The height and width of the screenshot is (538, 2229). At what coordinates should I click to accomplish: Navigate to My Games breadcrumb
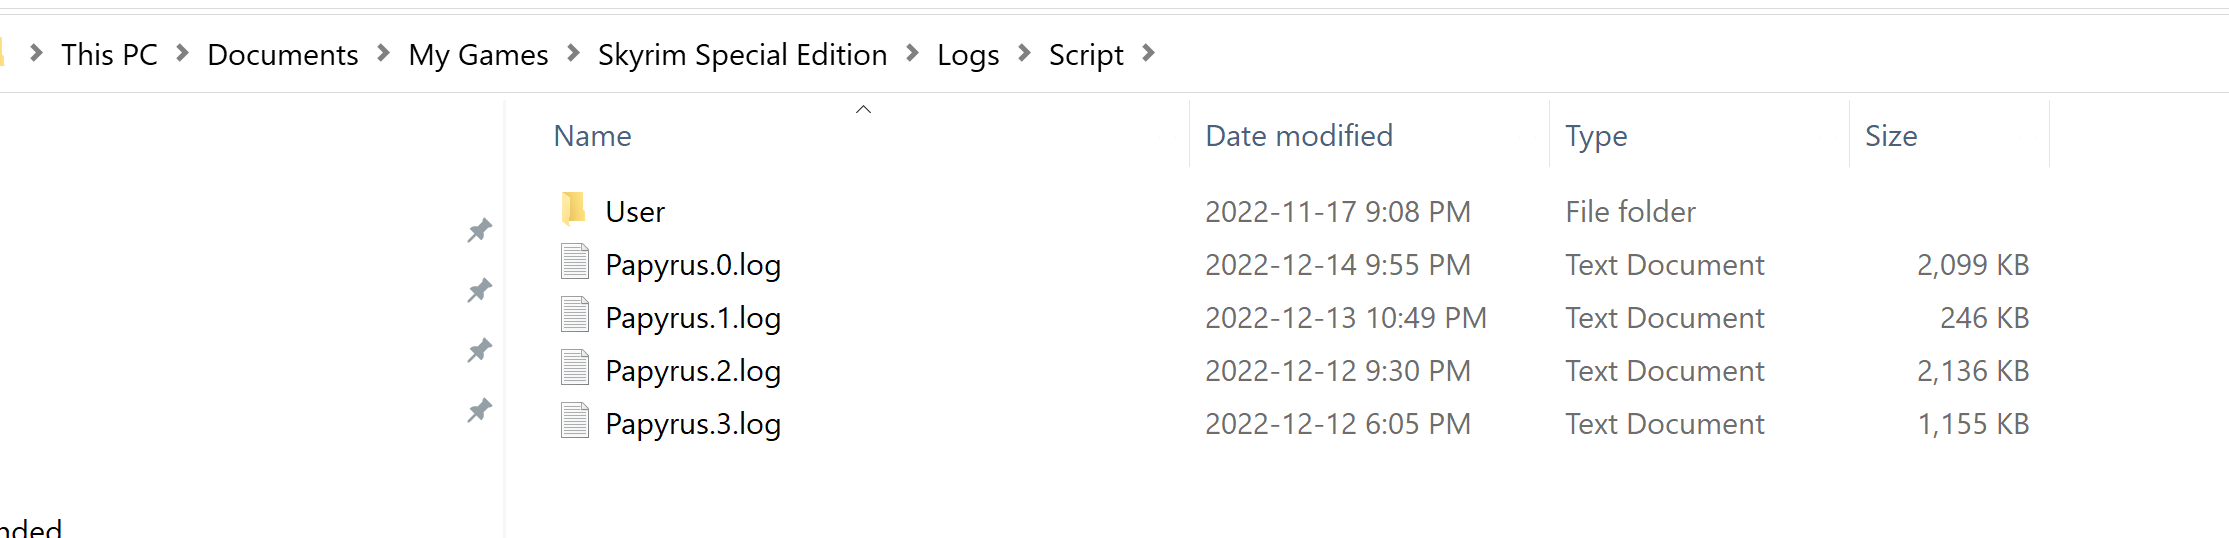478,55
